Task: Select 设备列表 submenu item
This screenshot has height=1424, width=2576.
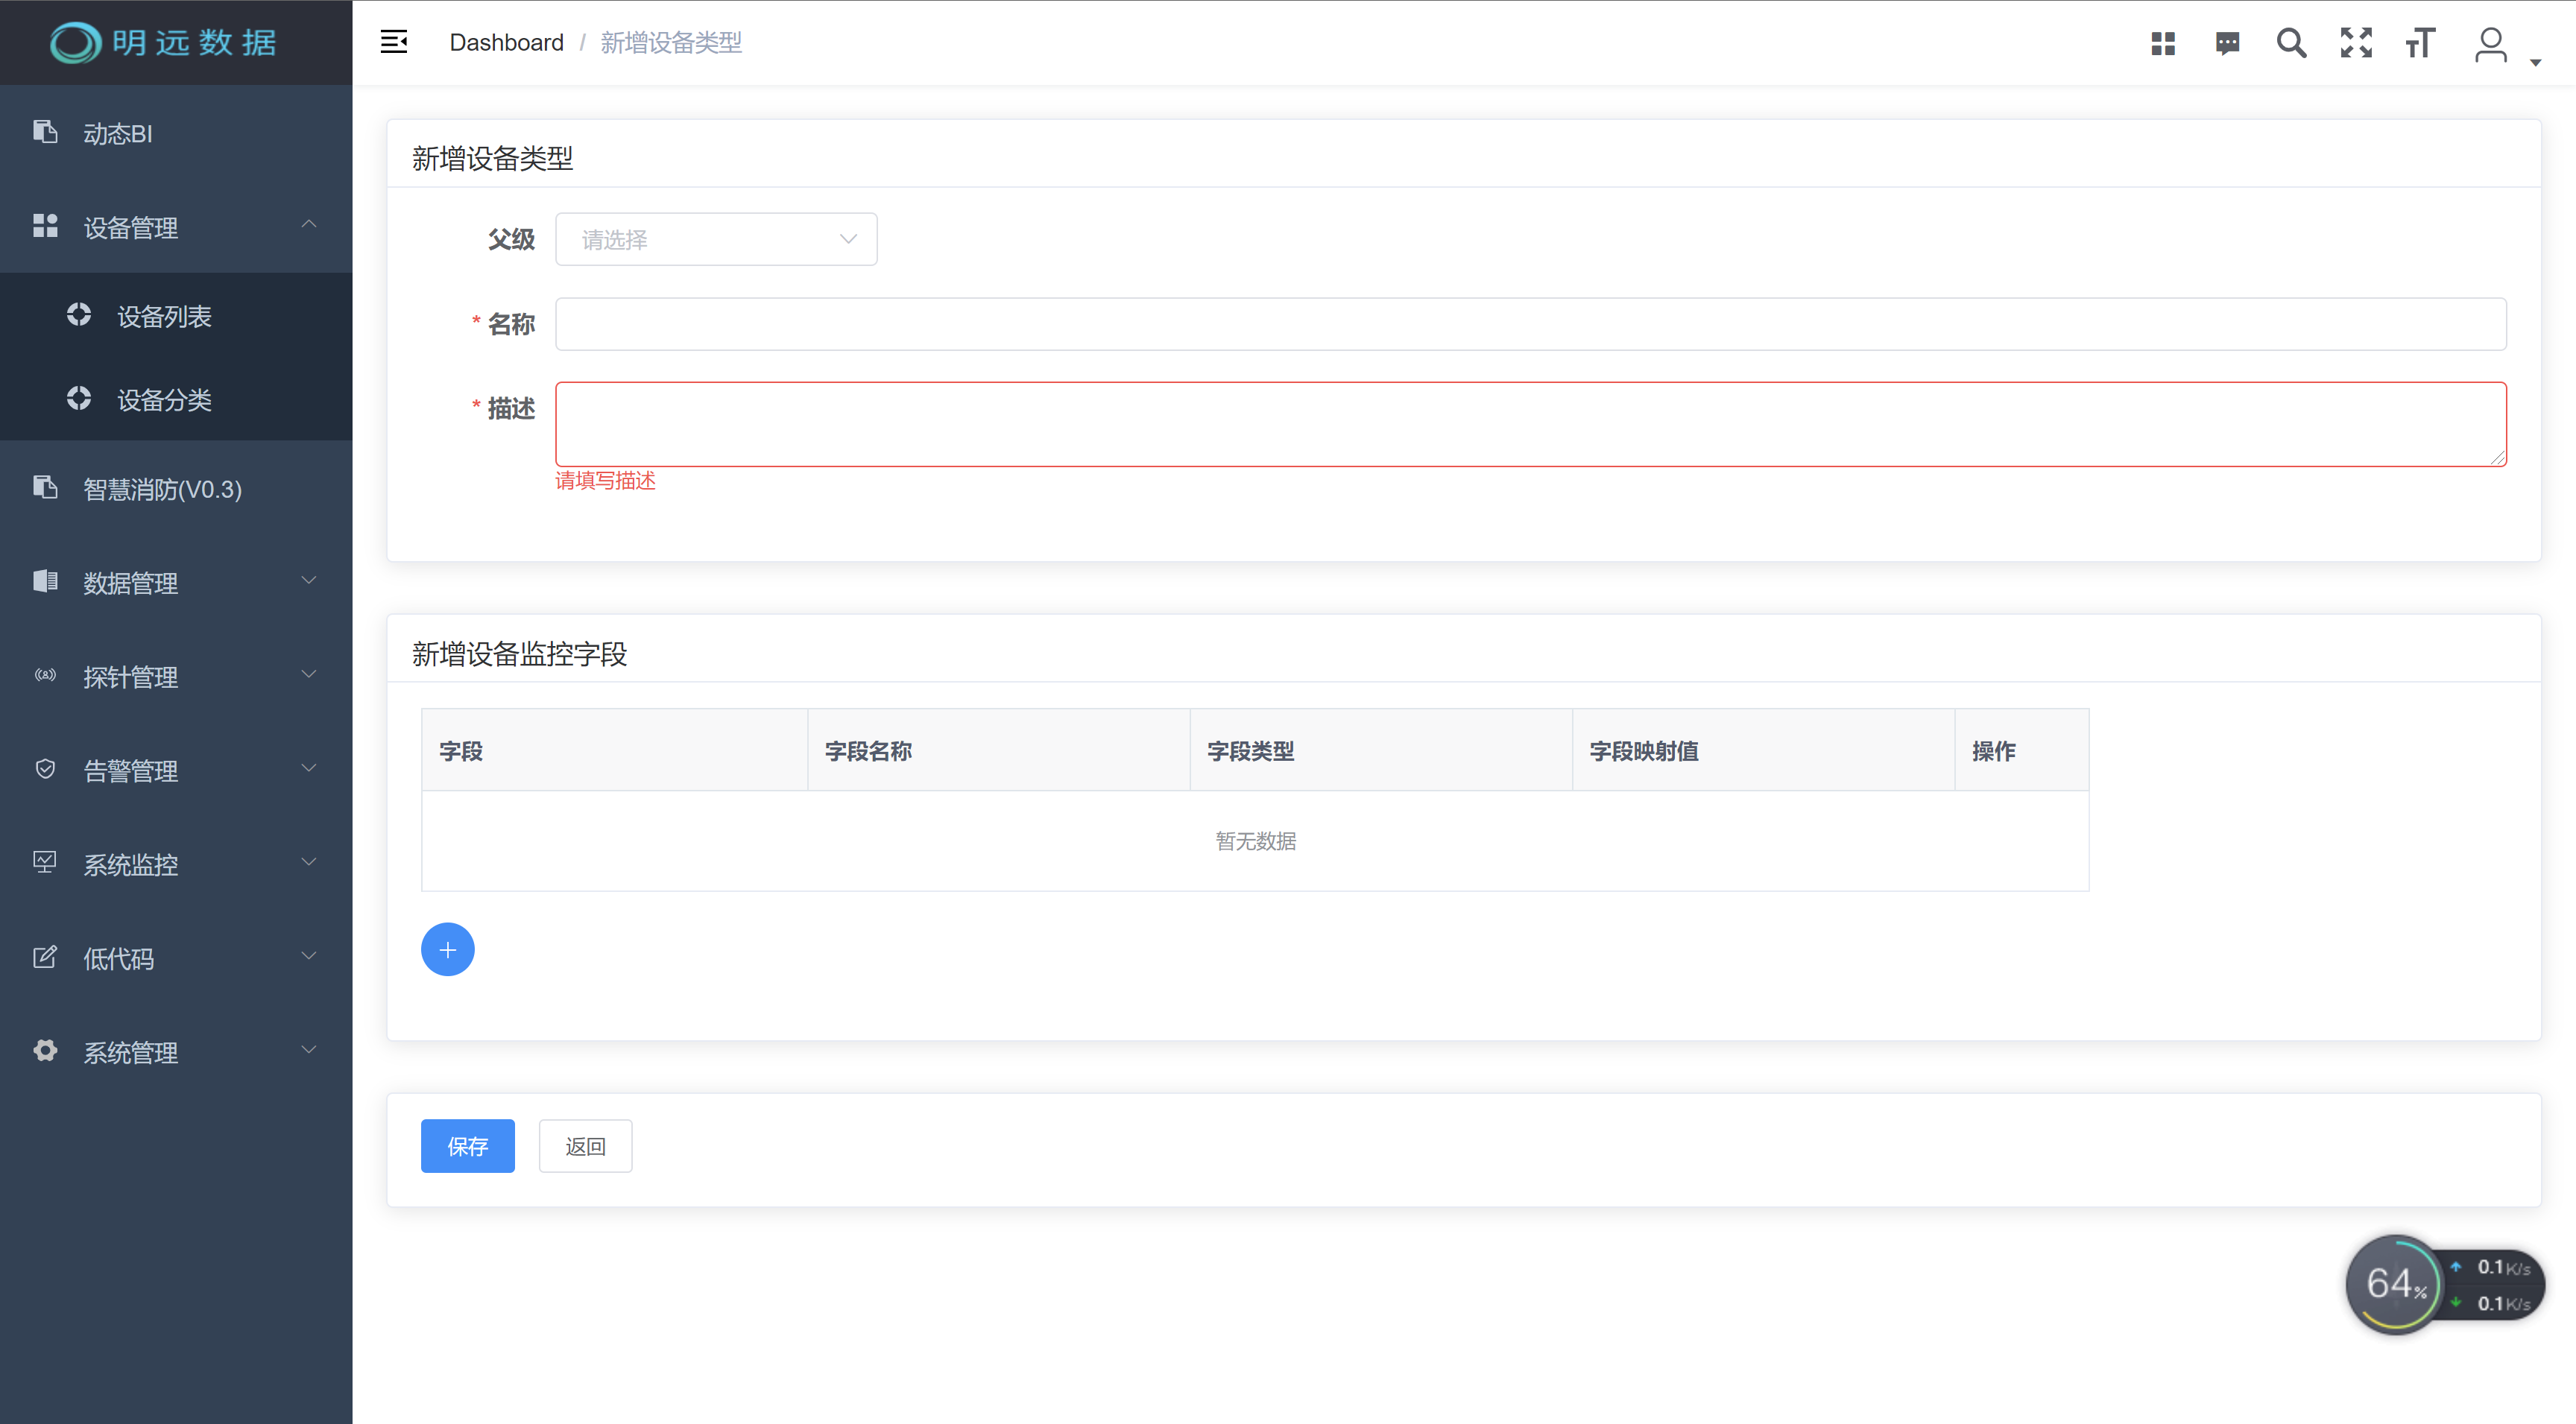Action: [176, 316]
